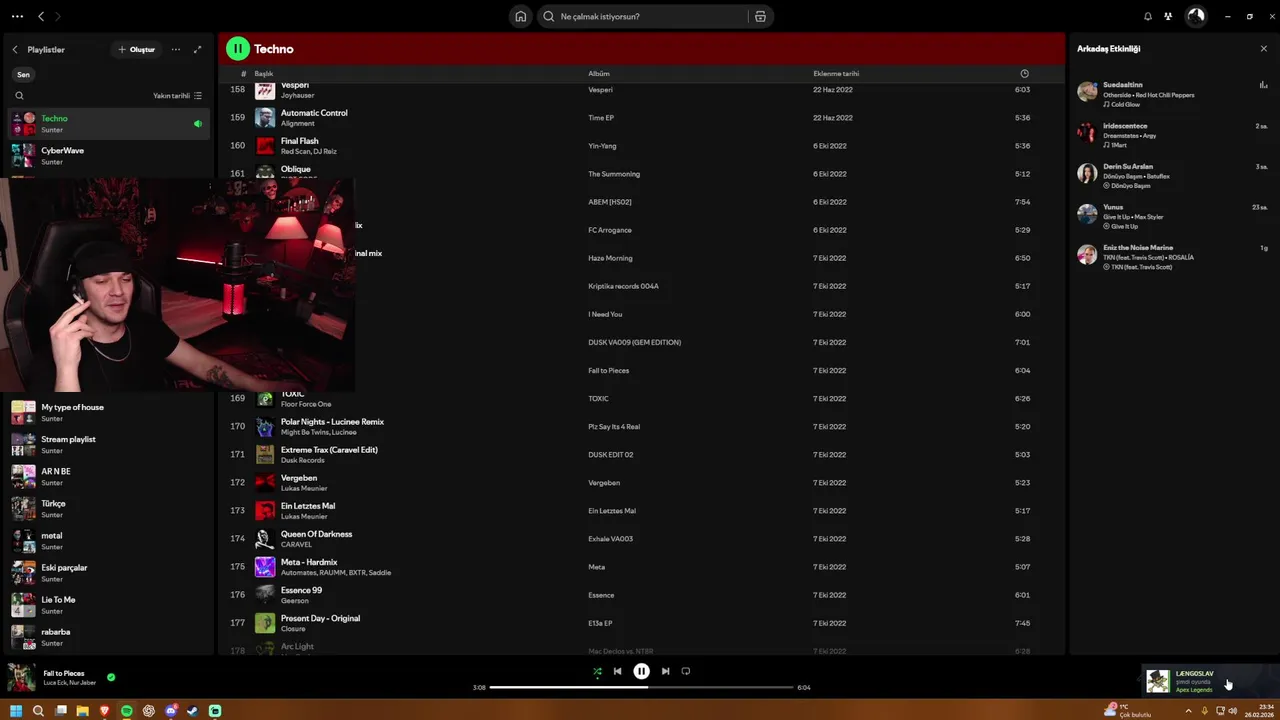Select the Meta - Hardmix track
Viewport: 1280px width, 720px height.
coord(641,567)
